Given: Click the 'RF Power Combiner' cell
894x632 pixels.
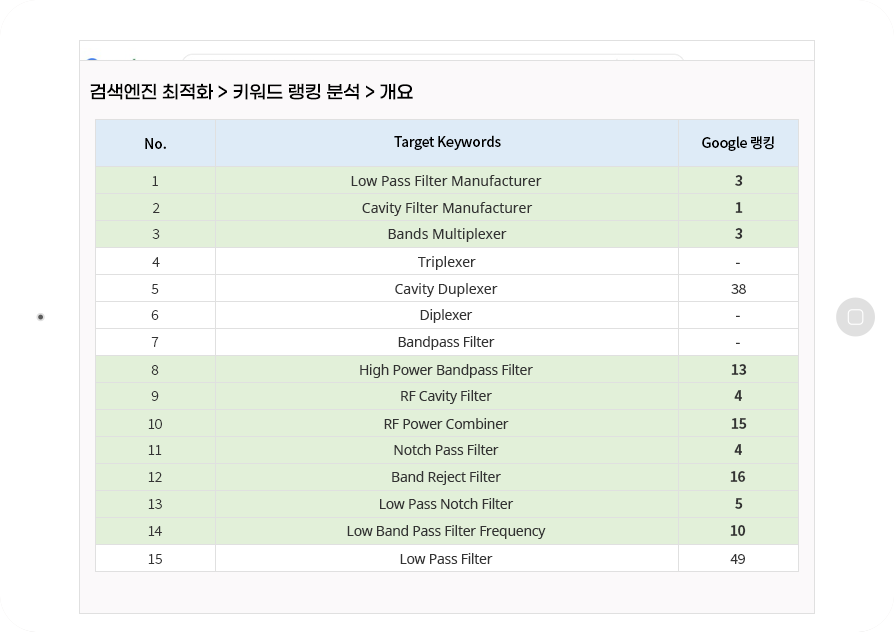Looking at the screenshot, I should 446,424.
